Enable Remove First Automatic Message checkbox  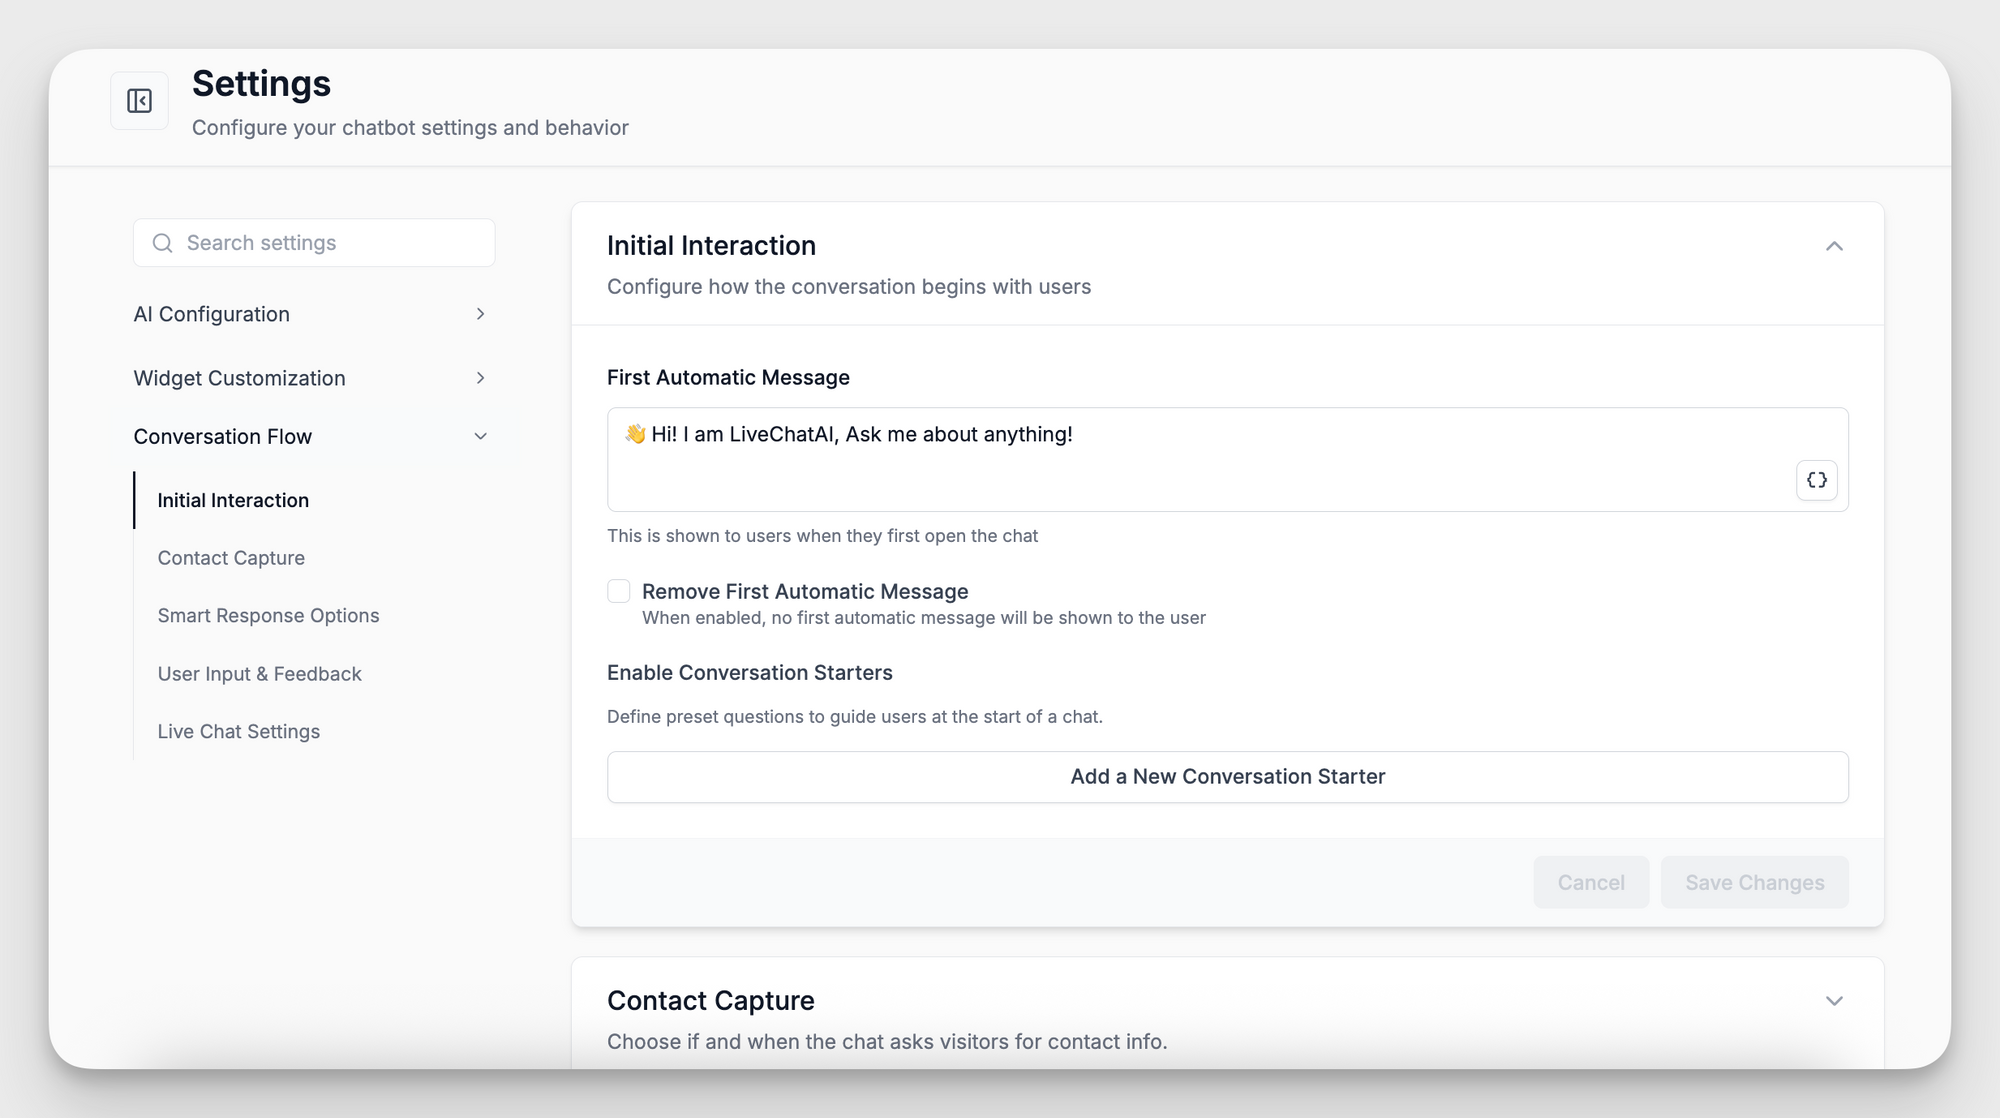(619, 591)
